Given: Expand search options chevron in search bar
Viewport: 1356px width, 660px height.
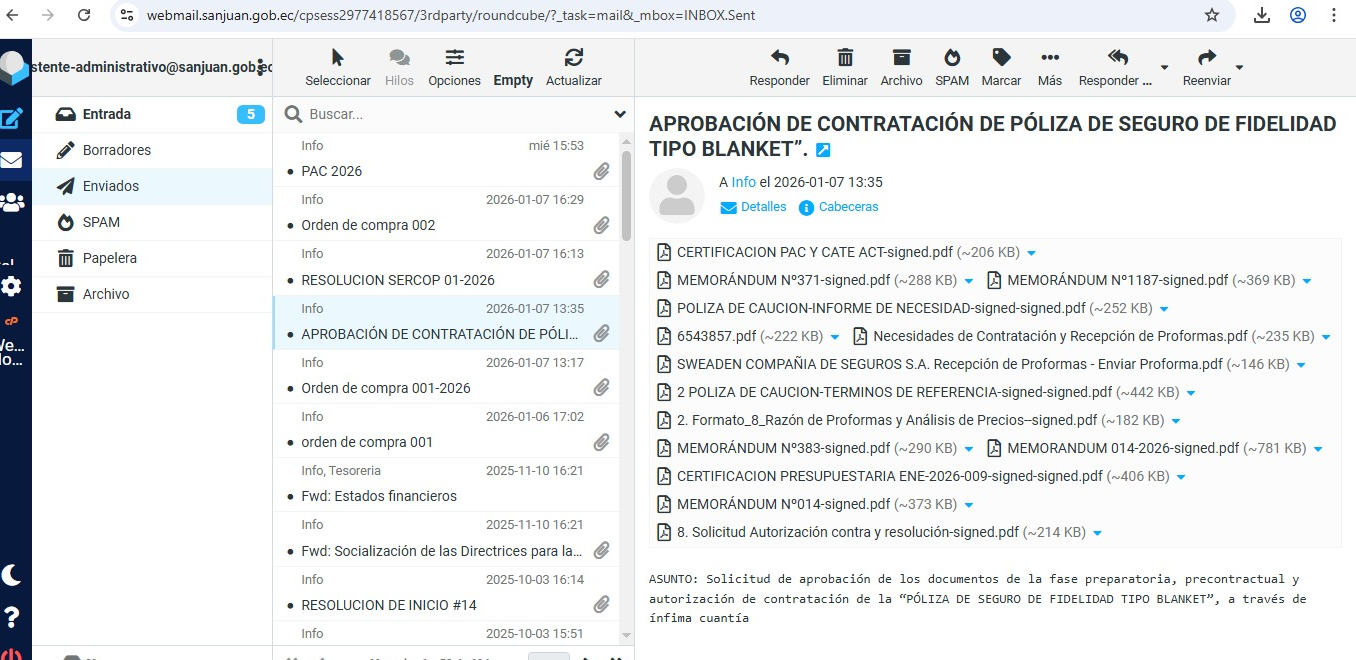Looking at the screenshot, I should coord(619,114).
